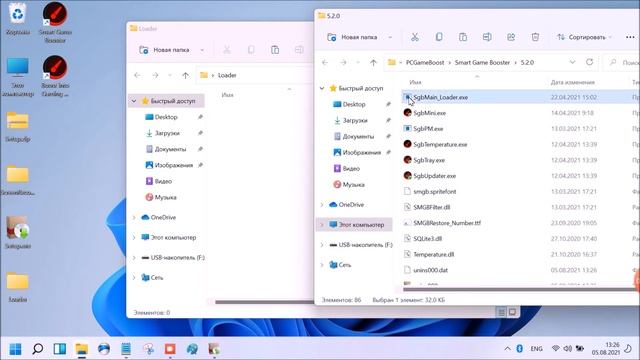This screenshot has width=640, height=360.
Task: Open Windows Start menu
Action: (16, 349)
